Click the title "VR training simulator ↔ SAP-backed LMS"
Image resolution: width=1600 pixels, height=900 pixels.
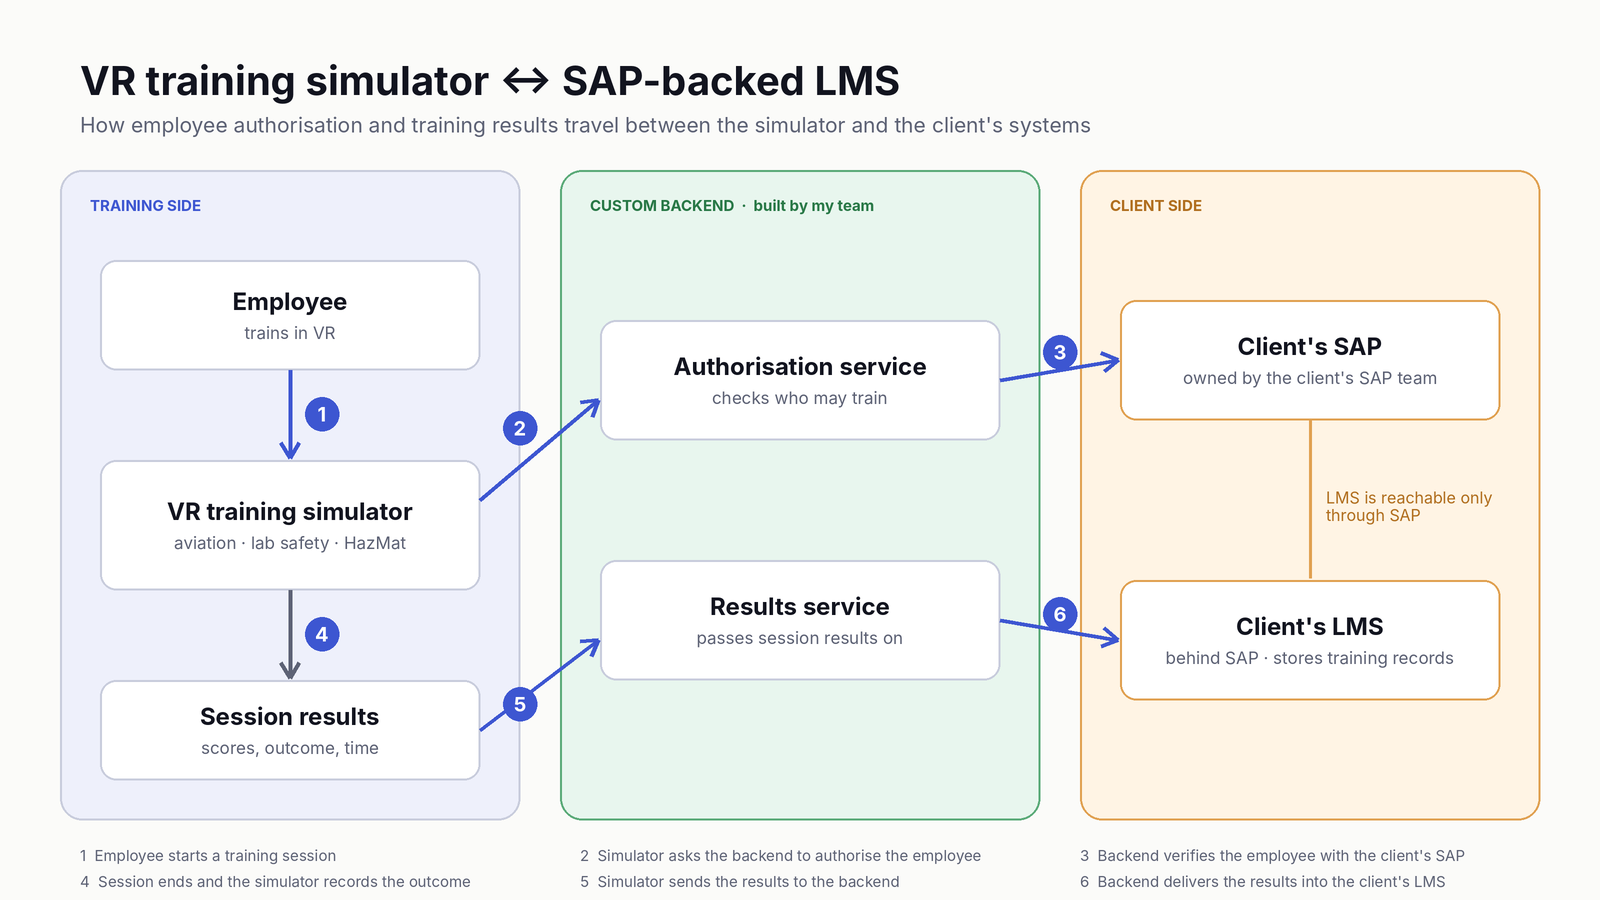pos(490,81)
